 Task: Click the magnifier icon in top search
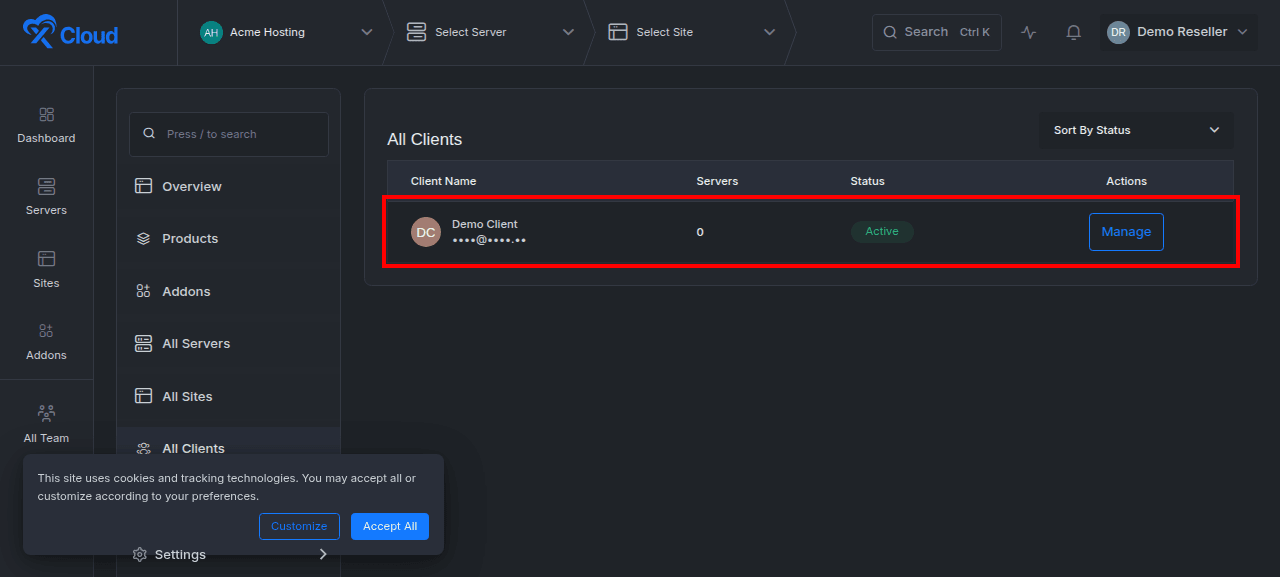tap(890, 32)
